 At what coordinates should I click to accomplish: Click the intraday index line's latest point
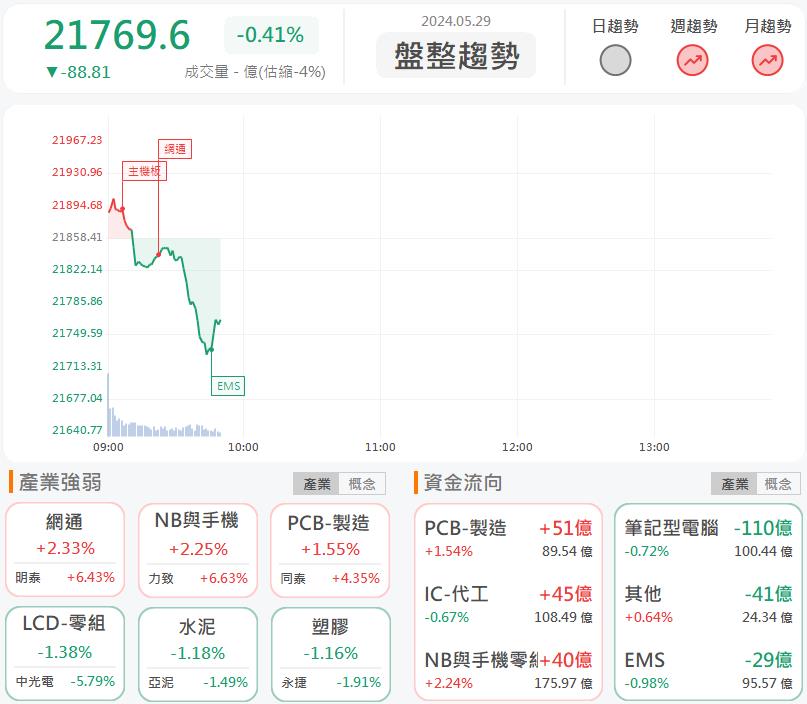220,322
